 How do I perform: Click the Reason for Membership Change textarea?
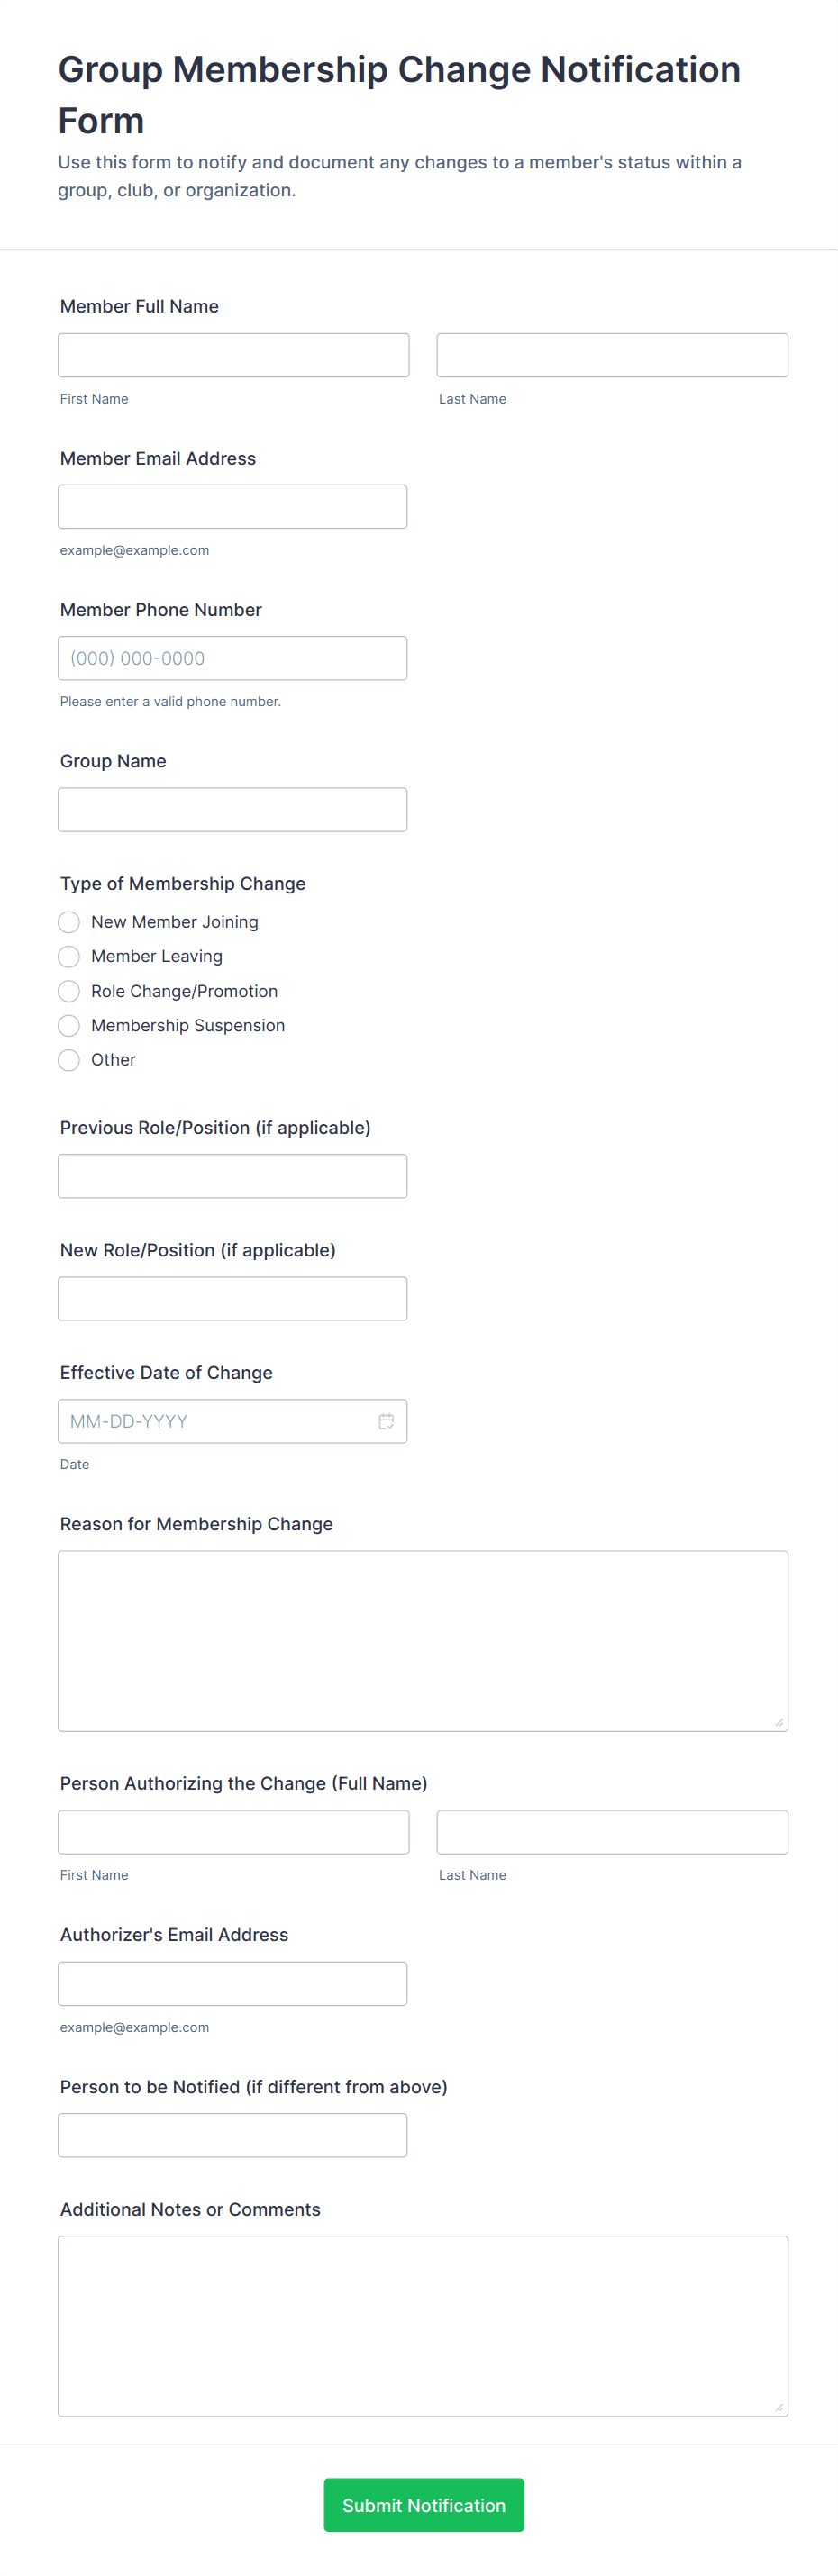coord(422,1641)
